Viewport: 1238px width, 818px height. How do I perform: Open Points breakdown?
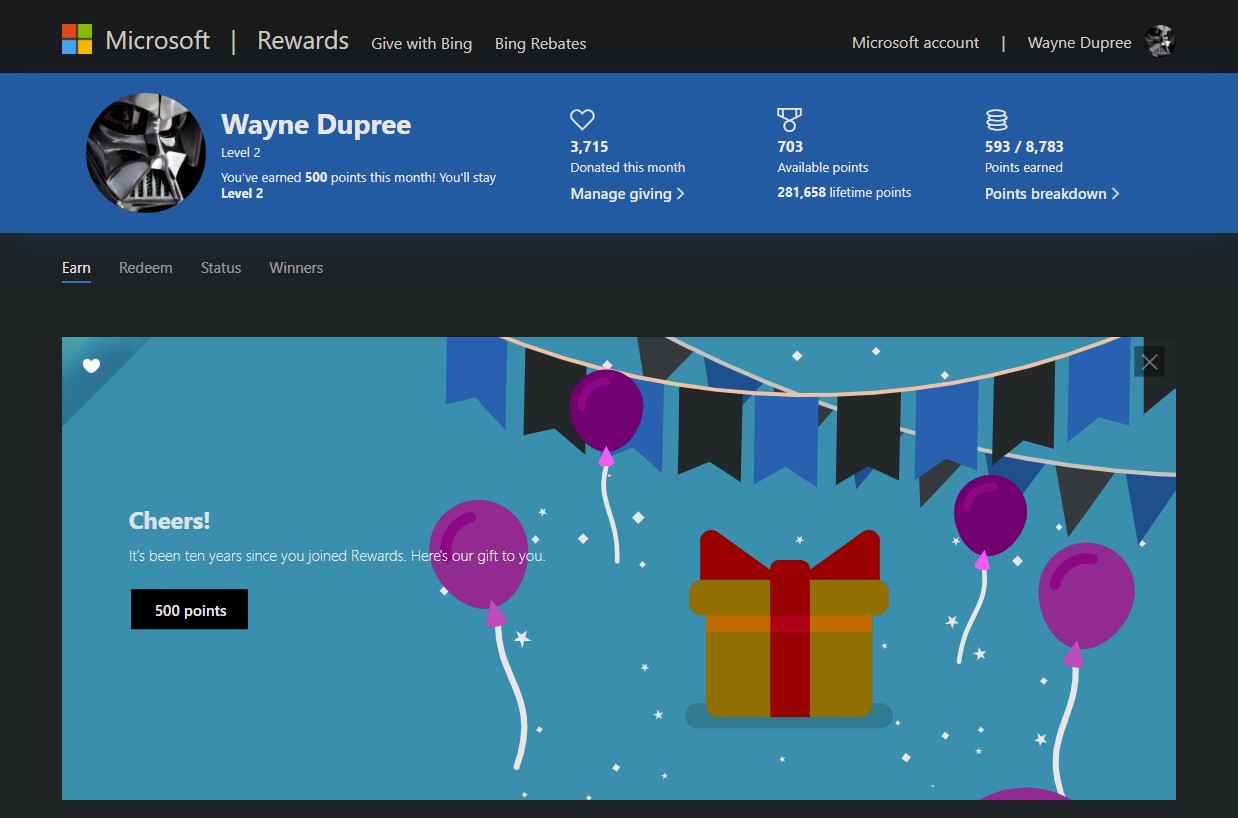tap(1052, 194)
